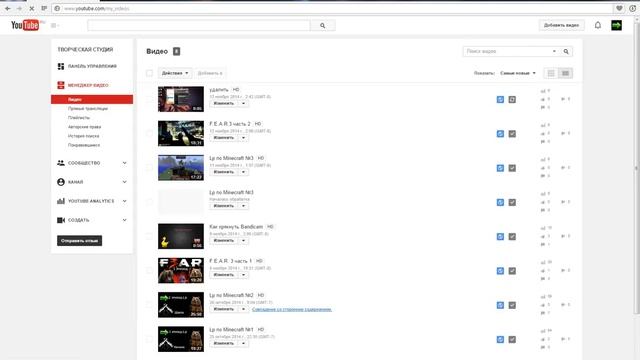Screen dimensions: 640x360
Task: Open the Действия dropdown
Action: (175, 73)
